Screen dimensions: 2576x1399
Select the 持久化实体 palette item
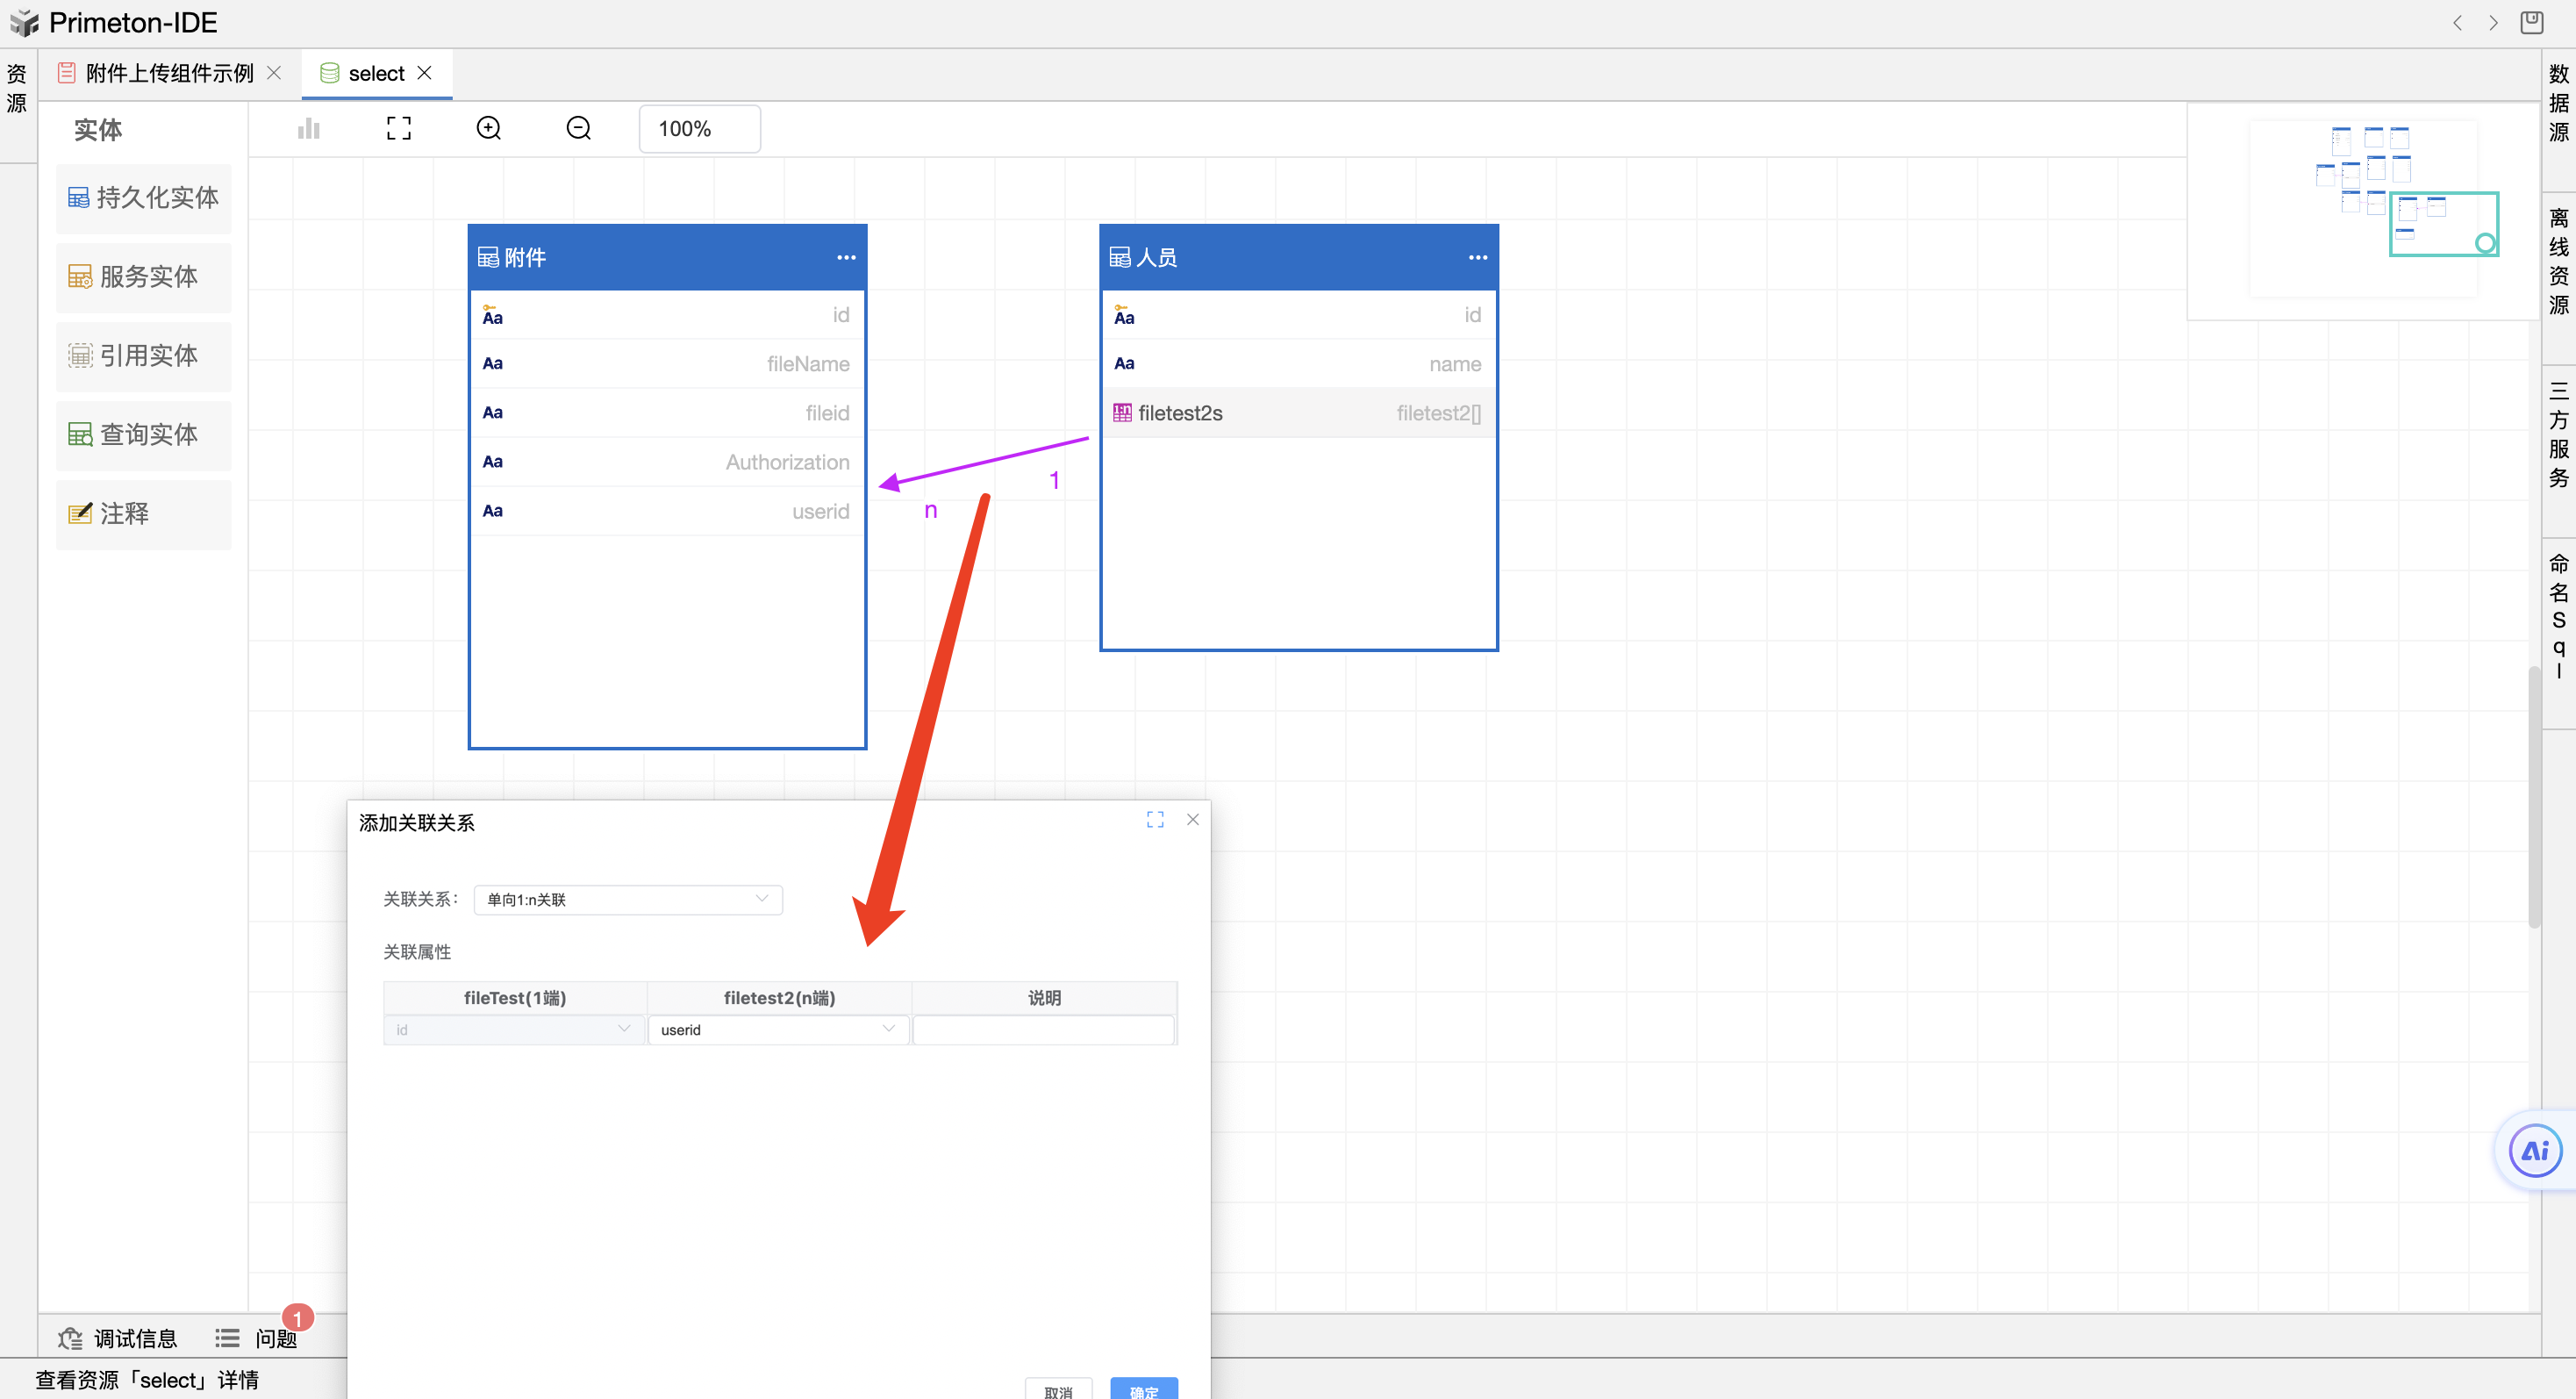coord(144,197)
